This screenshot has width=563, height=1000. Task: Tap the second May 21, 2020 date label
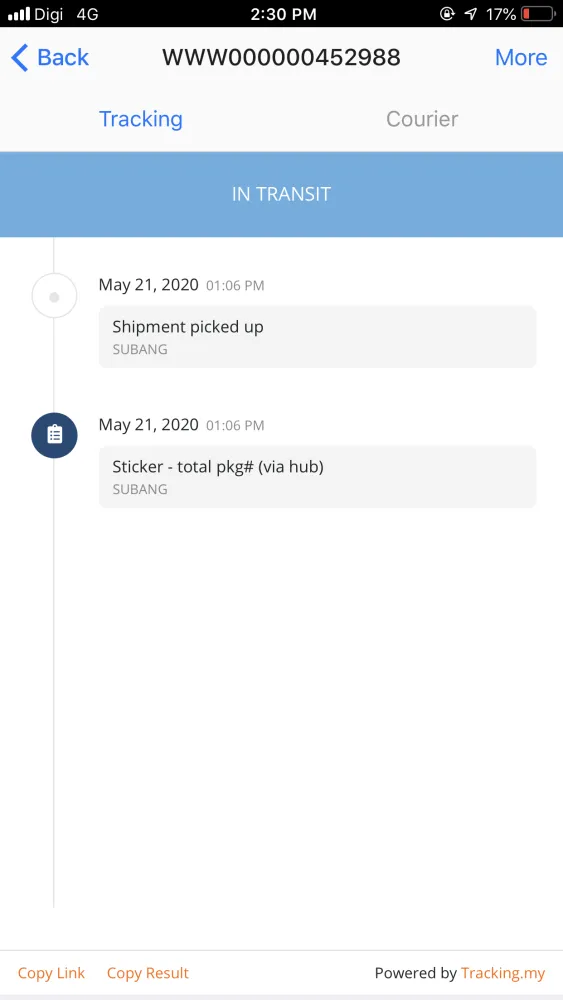click(x=149, y=425)
